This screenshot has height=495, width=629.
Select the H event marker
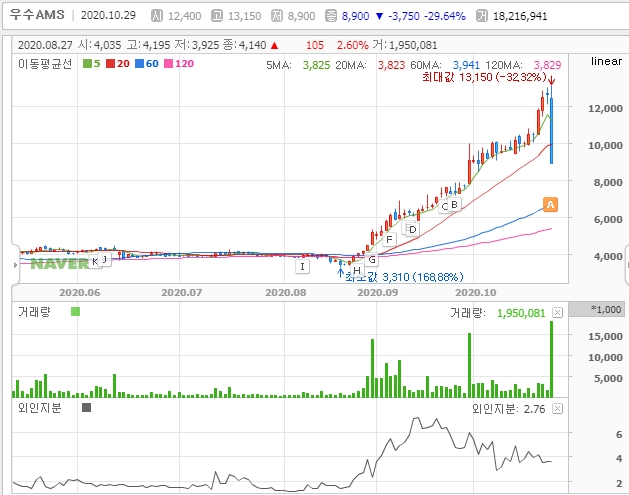pos(357,270)
